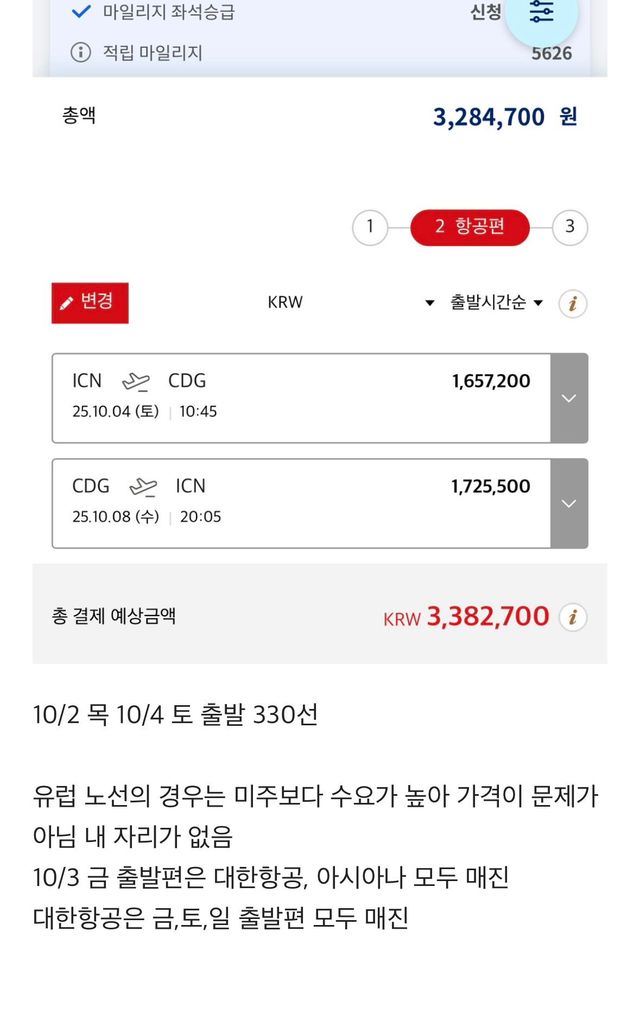This screenshot has height=1013, width=640.
Task: Go to step 1 circle
Action: [369, 227]
